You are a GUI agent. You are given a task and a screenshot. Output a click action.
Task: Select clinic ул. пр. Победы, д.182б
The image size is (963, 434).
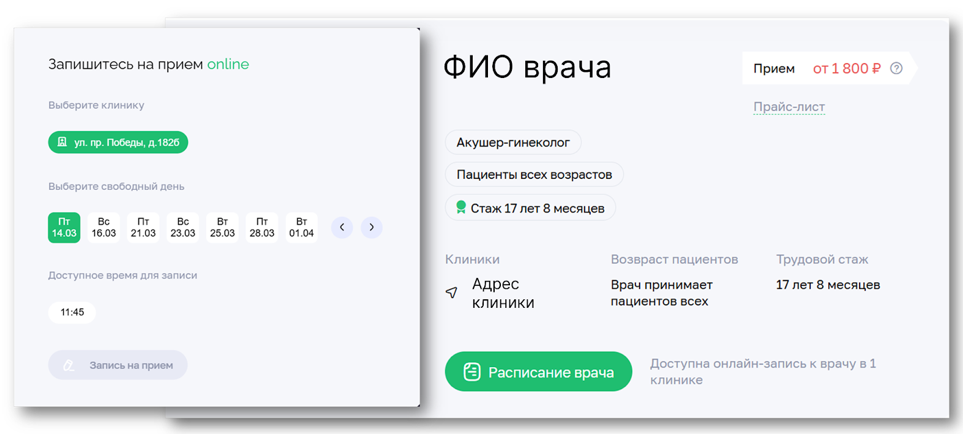click(118, 142)
